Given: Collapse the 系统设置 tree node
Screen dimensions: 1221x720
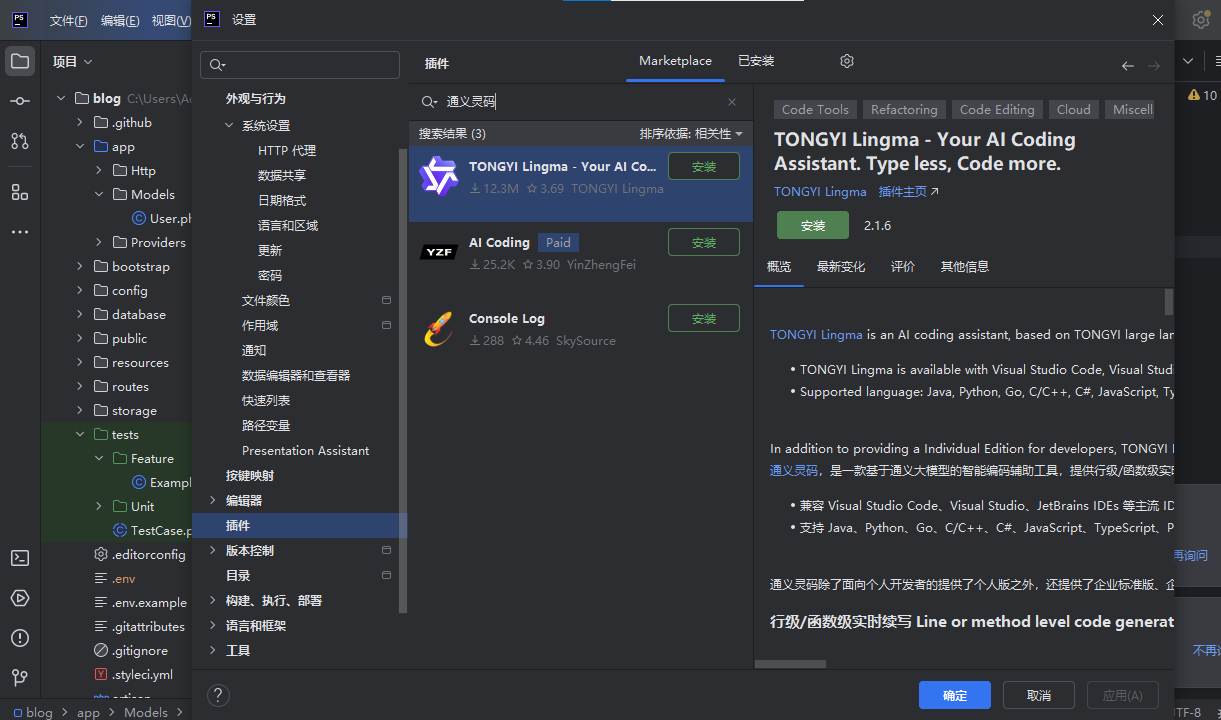Looking at the screenshot, I should pyautogui.click(x=228, y=126).
